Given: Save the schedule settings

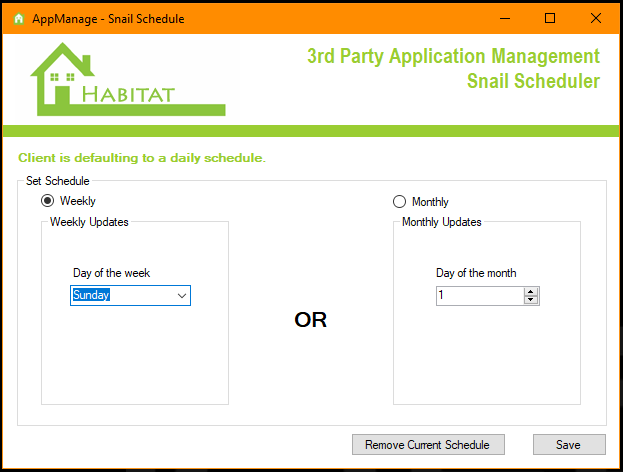Looking at the screenshot, I should click(x=569, y=444).
